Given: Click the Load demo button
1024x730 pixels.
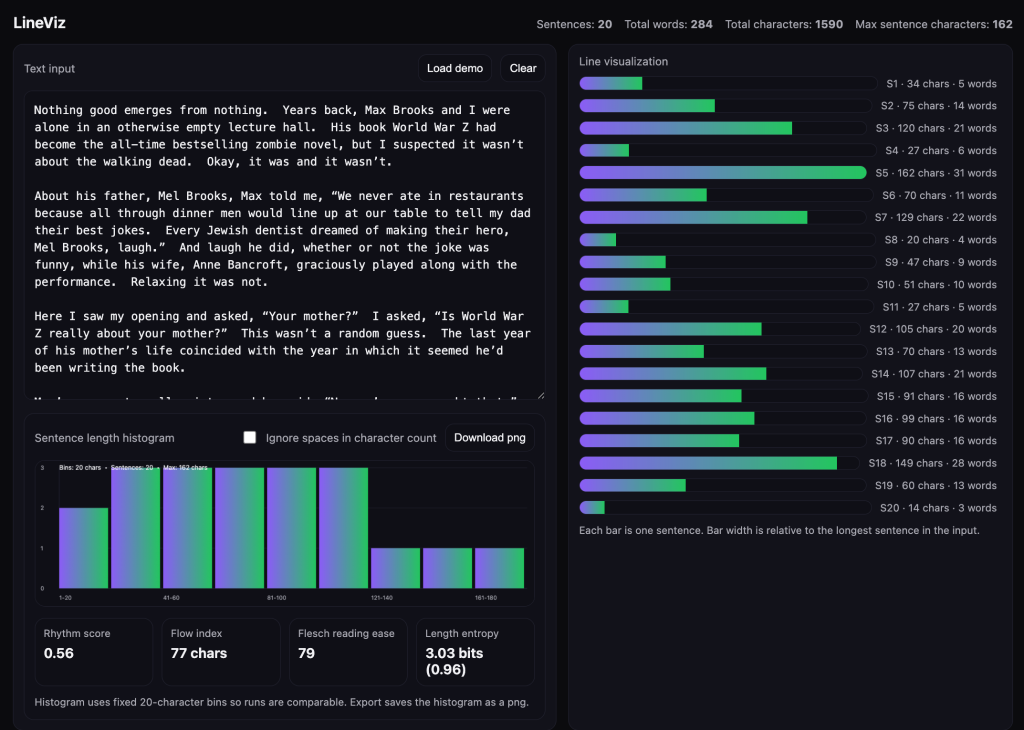Looking at the screenshot, I should click(x=455, y=68).
